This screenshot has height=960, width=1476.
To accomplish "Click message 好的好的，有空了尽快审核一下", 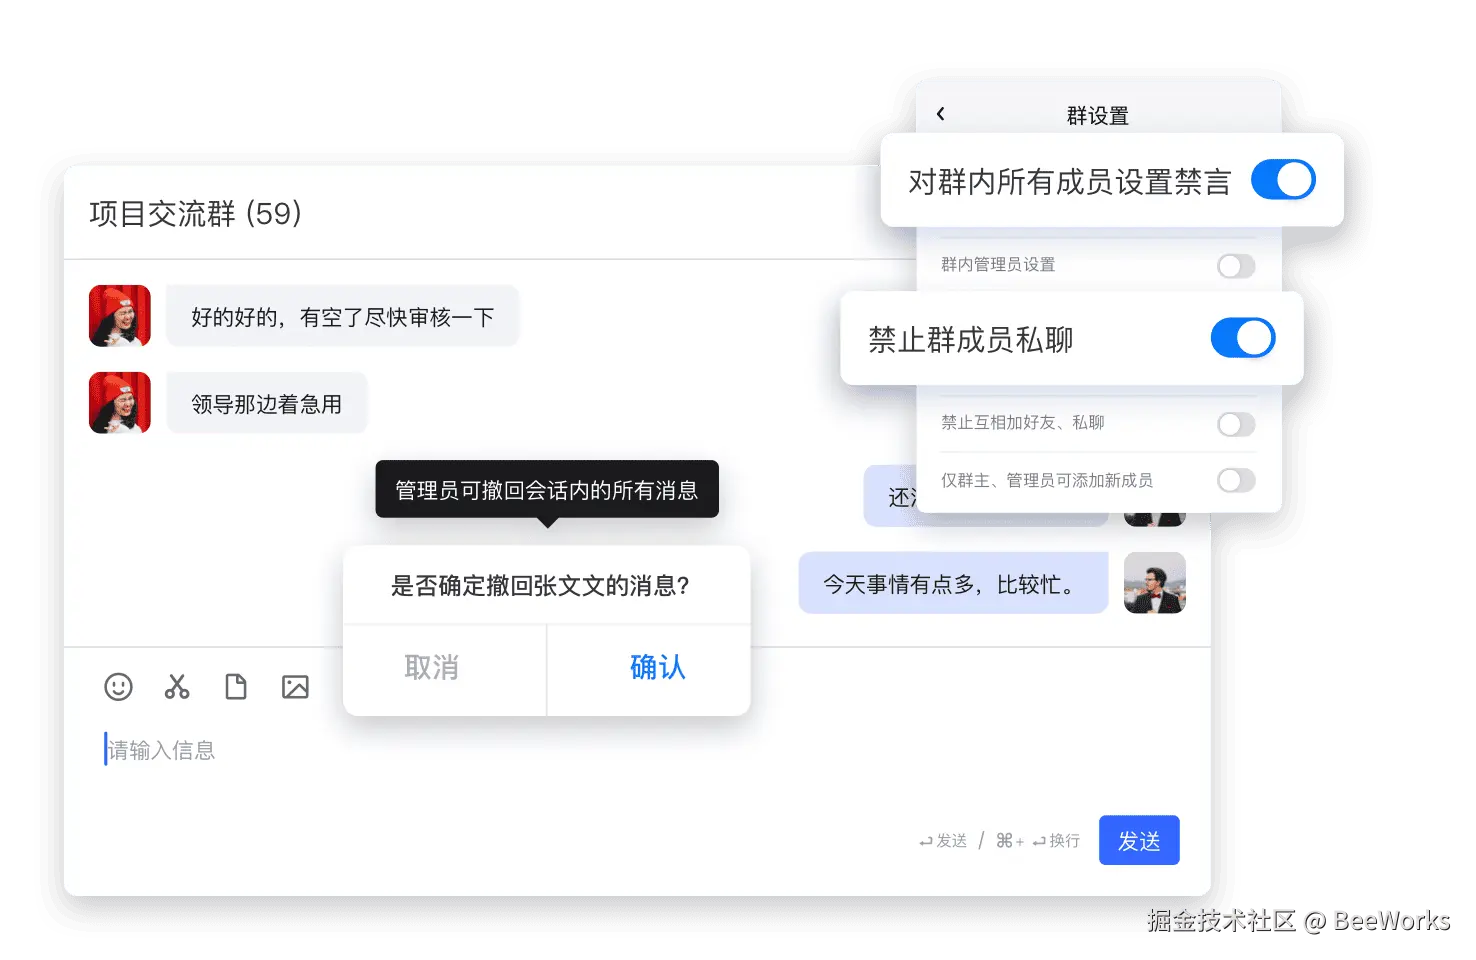I will click(342, 316).
